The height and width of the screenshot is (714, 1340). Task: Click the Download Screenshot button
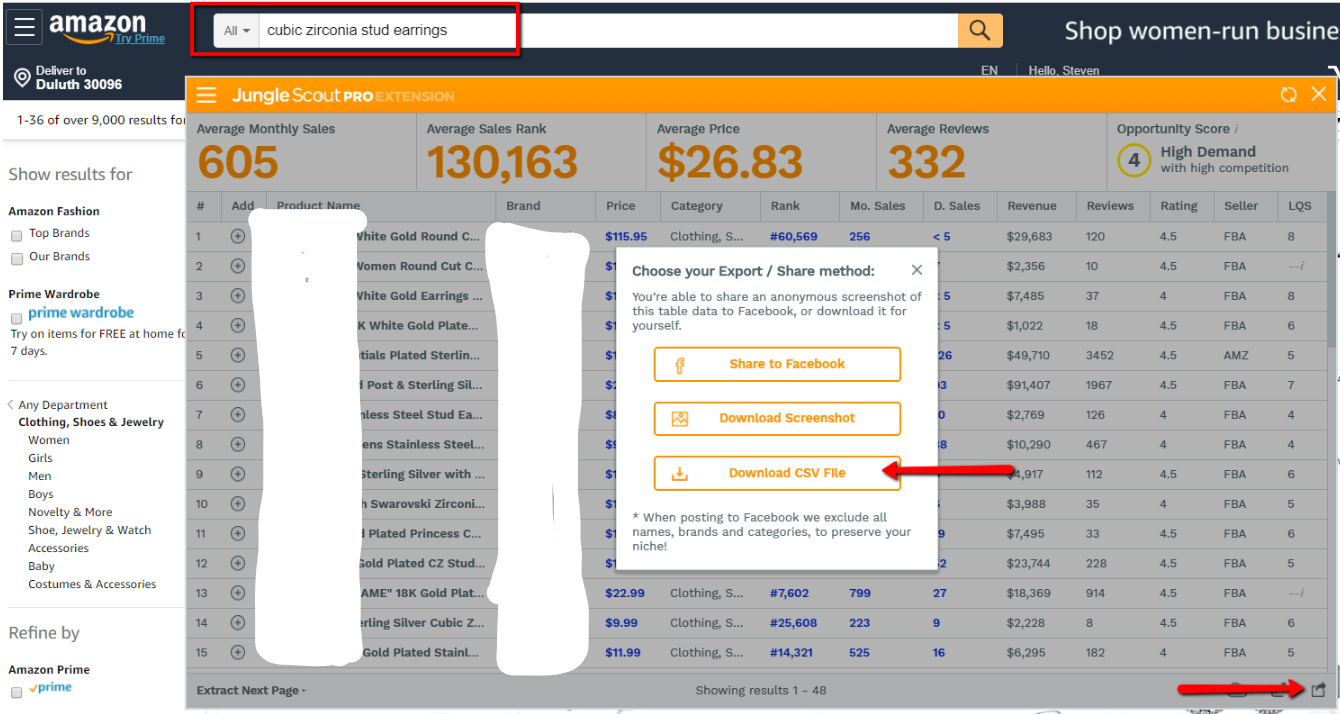pyautogui.click(x=777, y=418)
